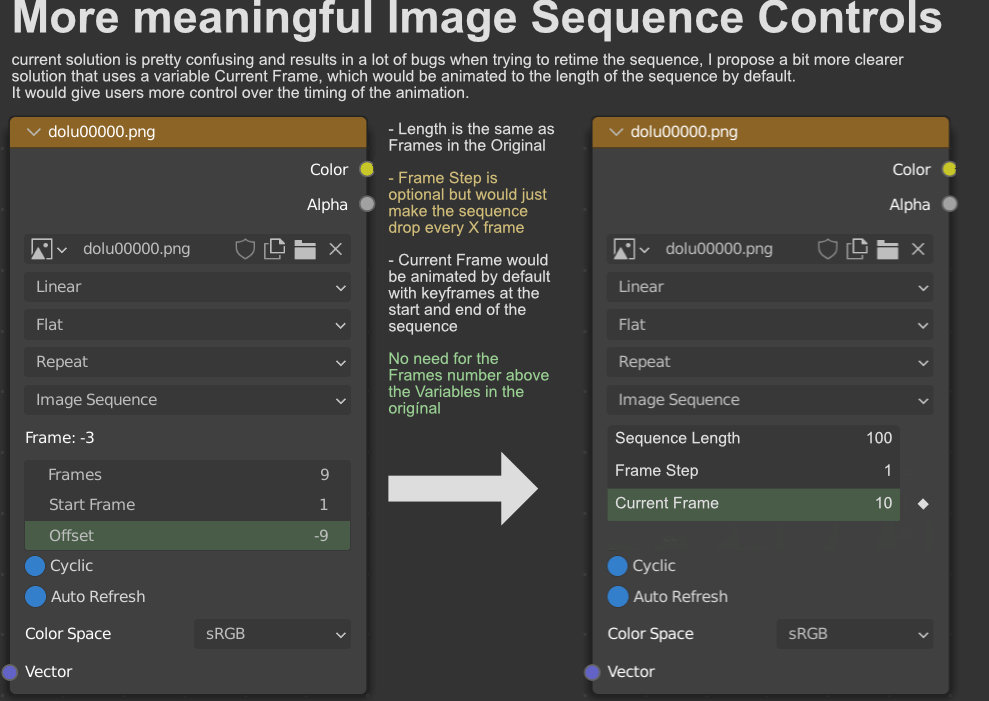Screen dimensions: 989x701
Task: Collapse the right dolu00000.png node header
Action: [x=616, y=132]
